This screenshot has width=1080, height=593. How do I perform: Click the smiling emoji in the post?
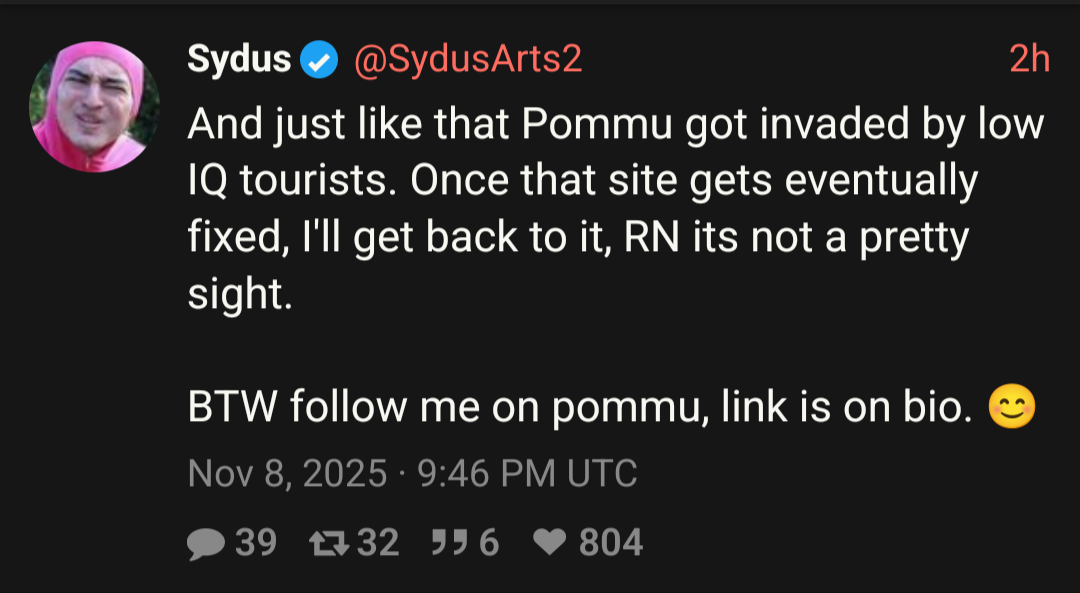1011,409
